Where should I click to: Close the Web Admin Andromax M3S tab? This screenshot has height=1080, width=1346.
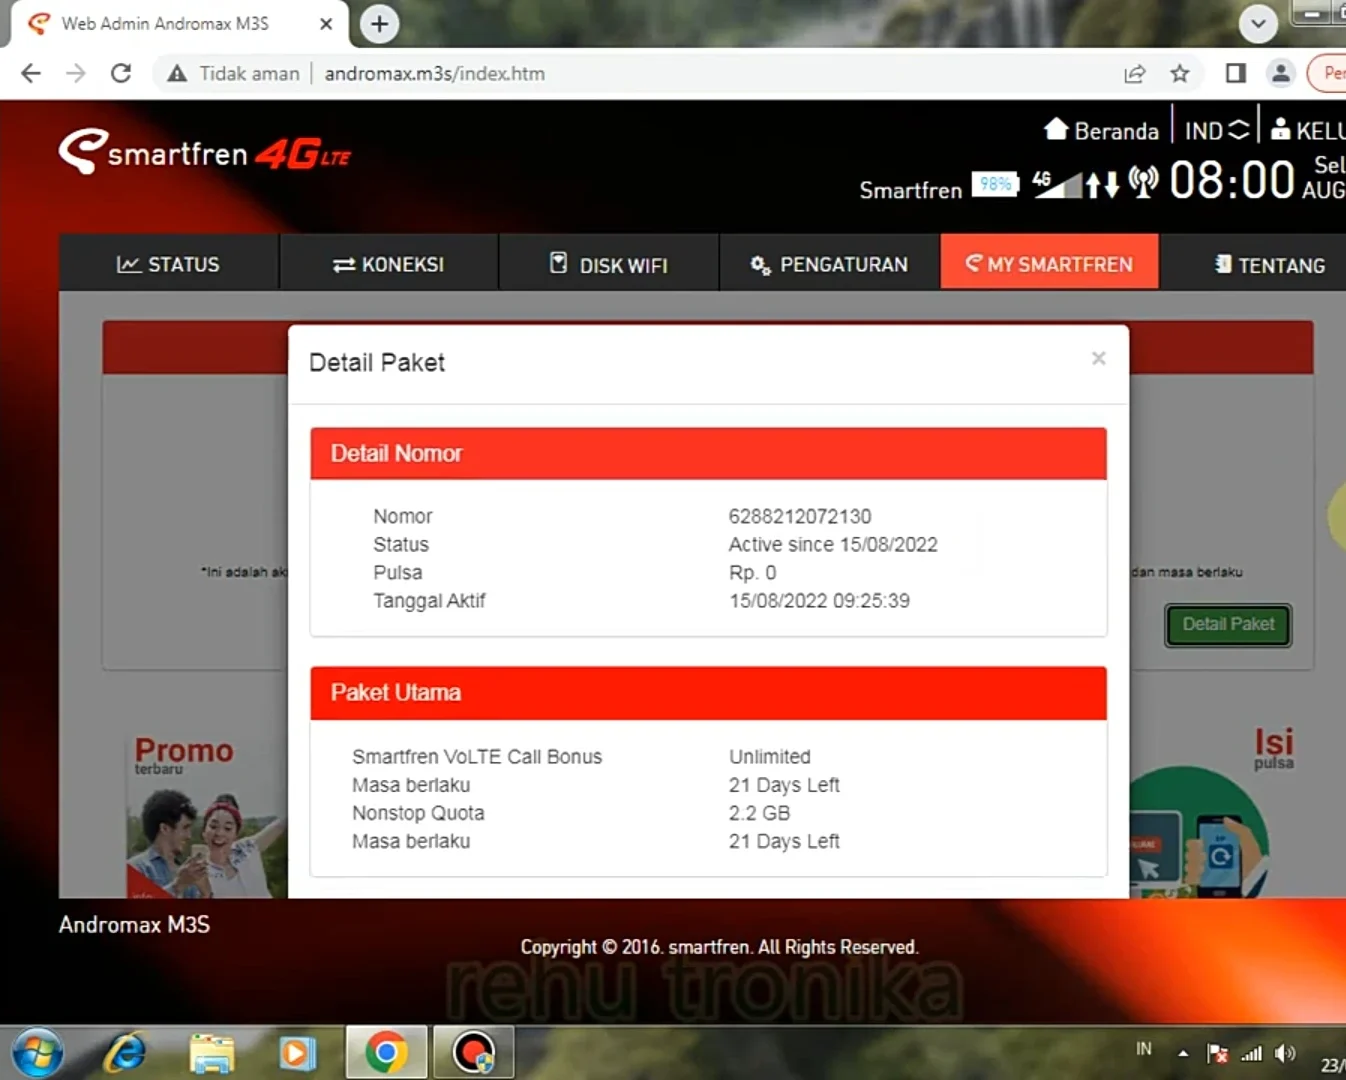coord(326,23)
